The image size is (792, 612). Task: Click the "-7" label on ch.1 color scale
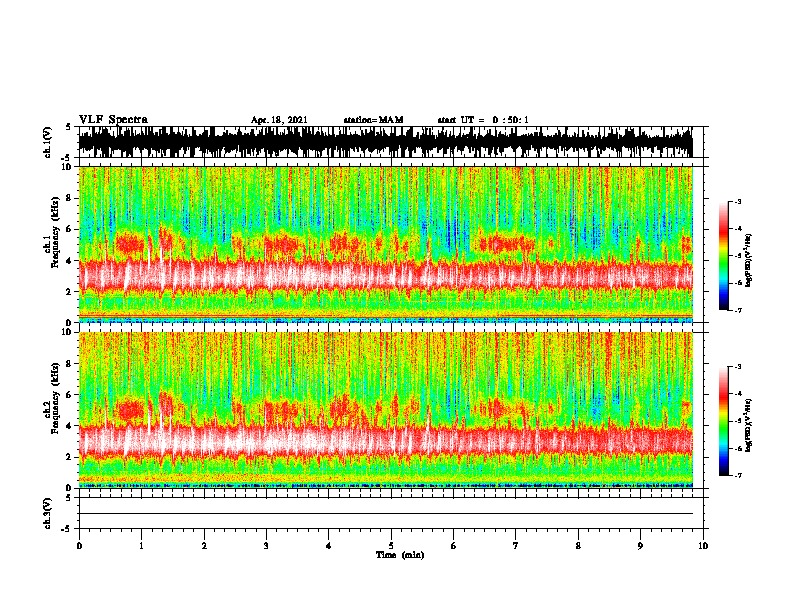pyautogui.click(x=738, y=310)
